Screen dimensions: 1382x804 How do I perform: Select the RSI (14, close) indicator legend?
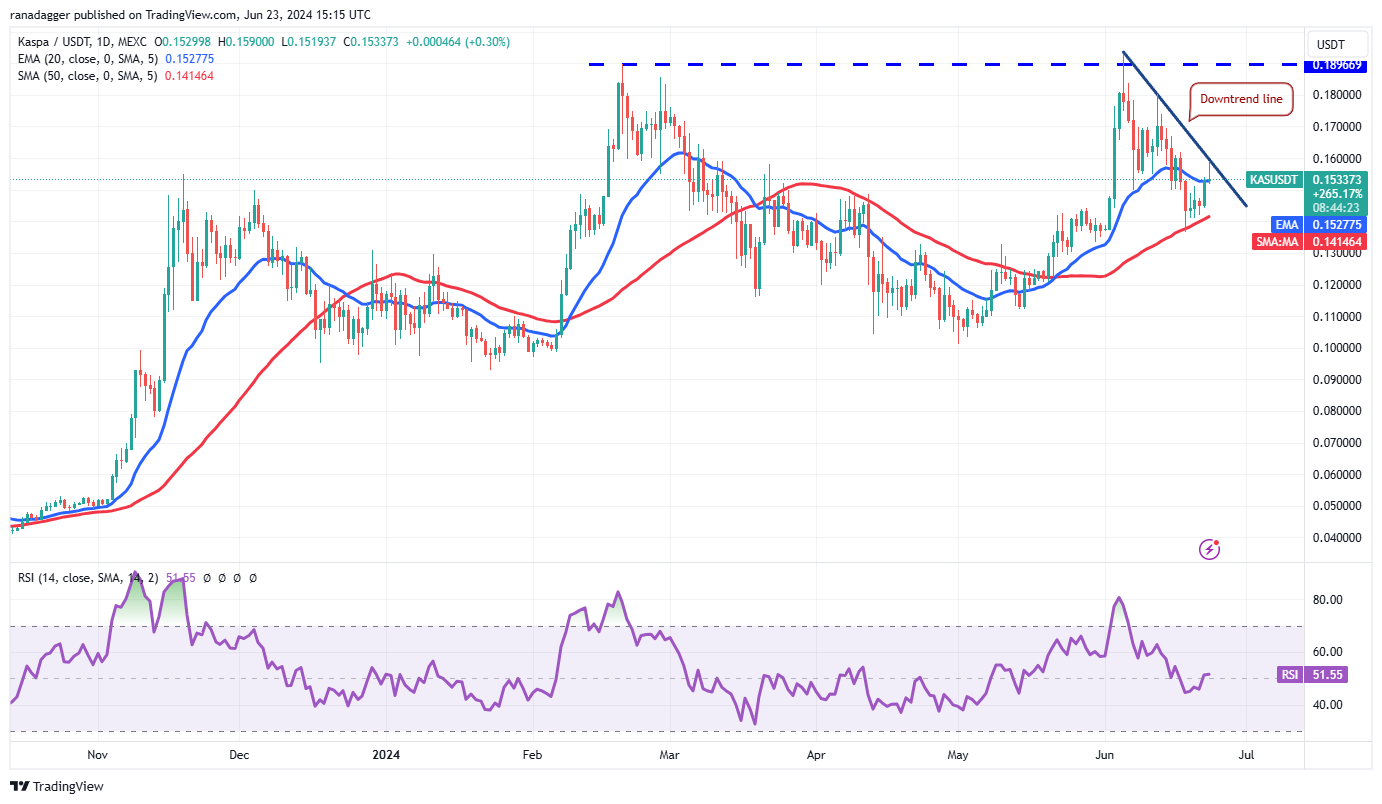(x=84, y=578)
